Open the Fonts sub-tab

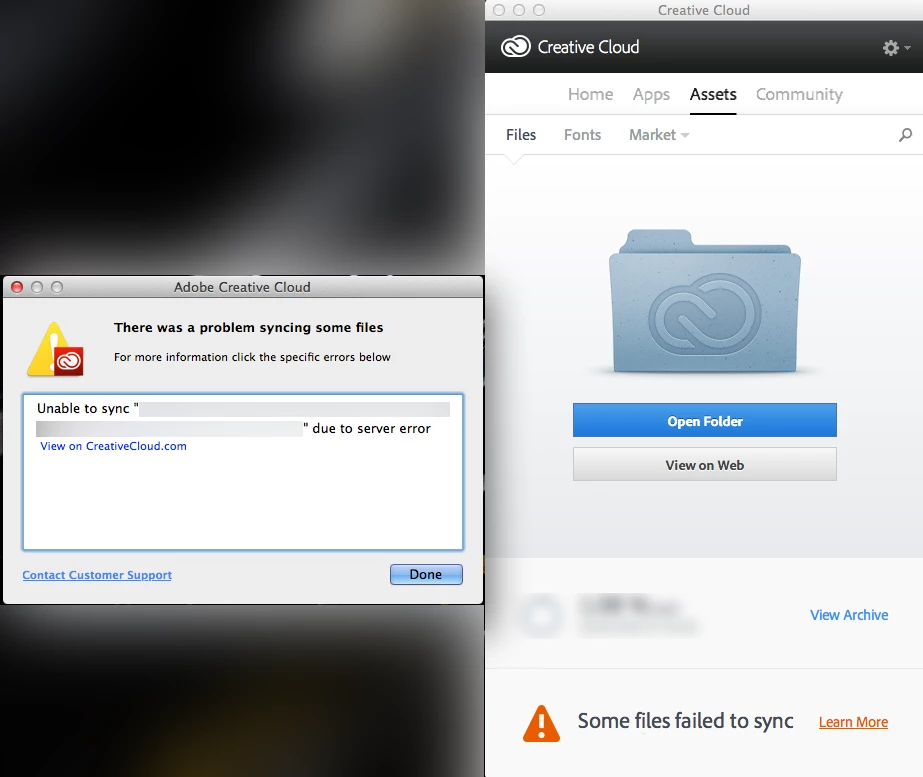[582, 135]
